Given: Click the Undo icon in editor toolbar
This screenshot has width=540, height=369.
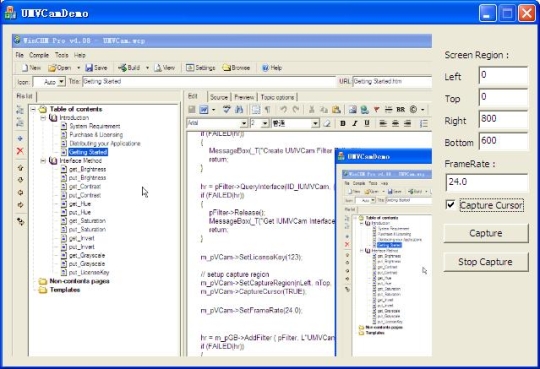Looking at the screenshot, I should click(283, 110).
